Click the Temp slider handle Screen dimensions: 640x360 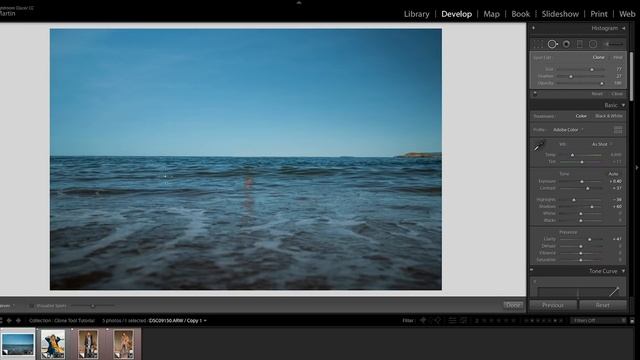[x=572, y=155]
